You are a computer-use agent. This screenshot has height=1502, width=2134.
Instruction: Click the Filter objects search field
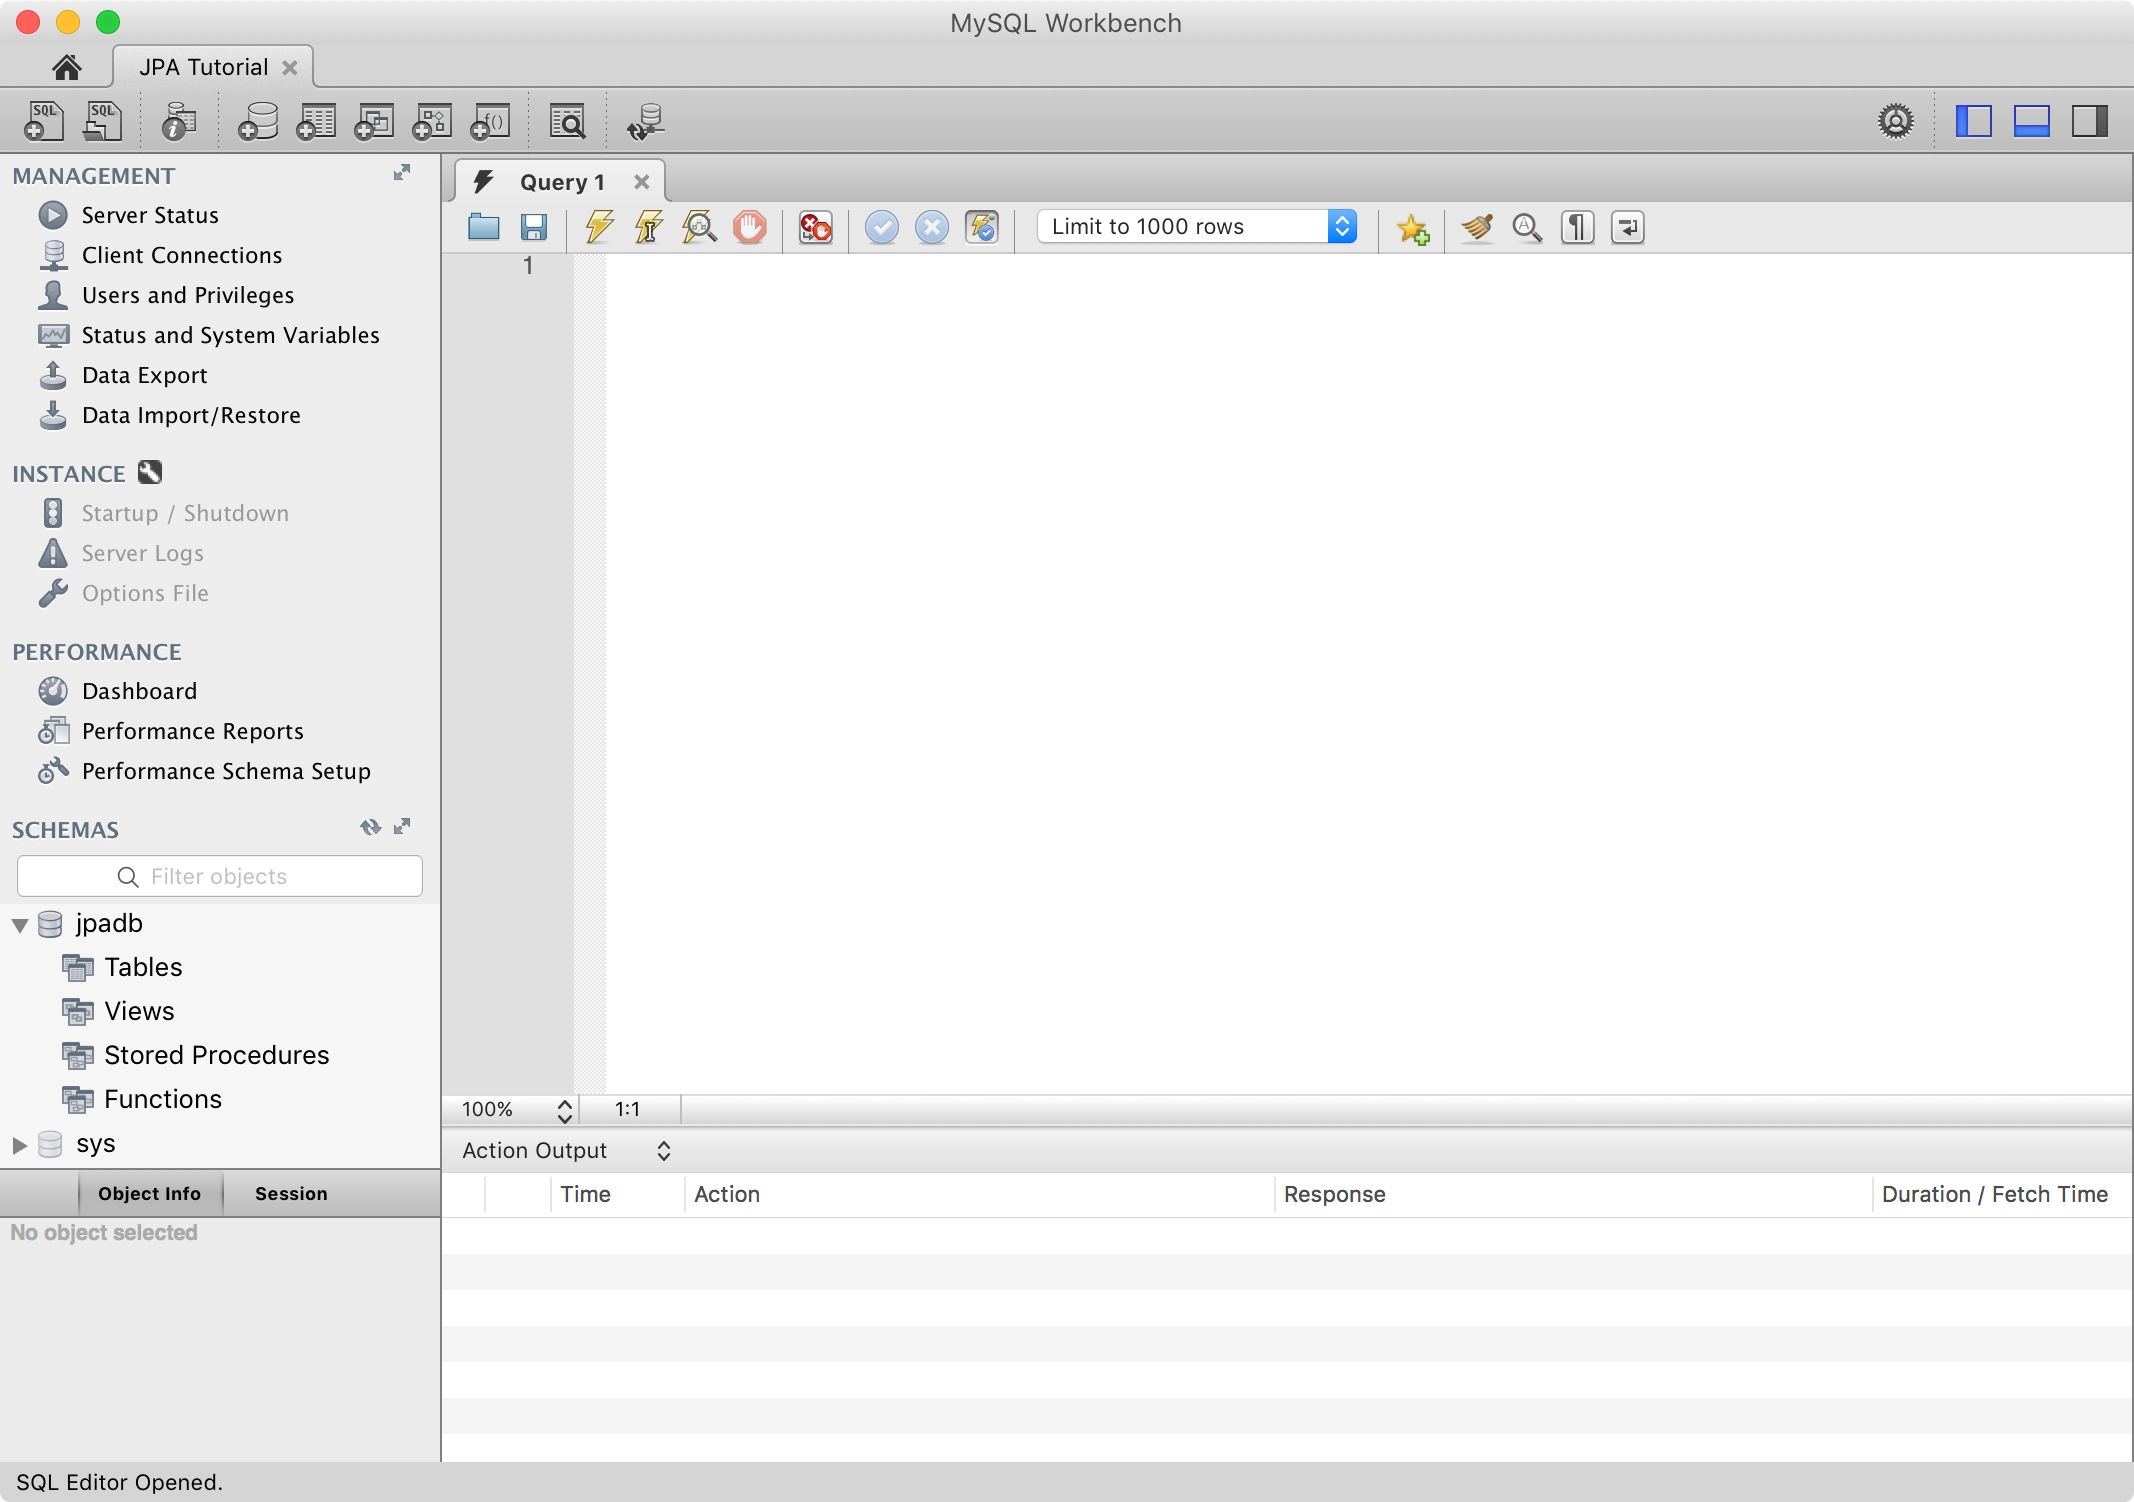tap(220, 876)
